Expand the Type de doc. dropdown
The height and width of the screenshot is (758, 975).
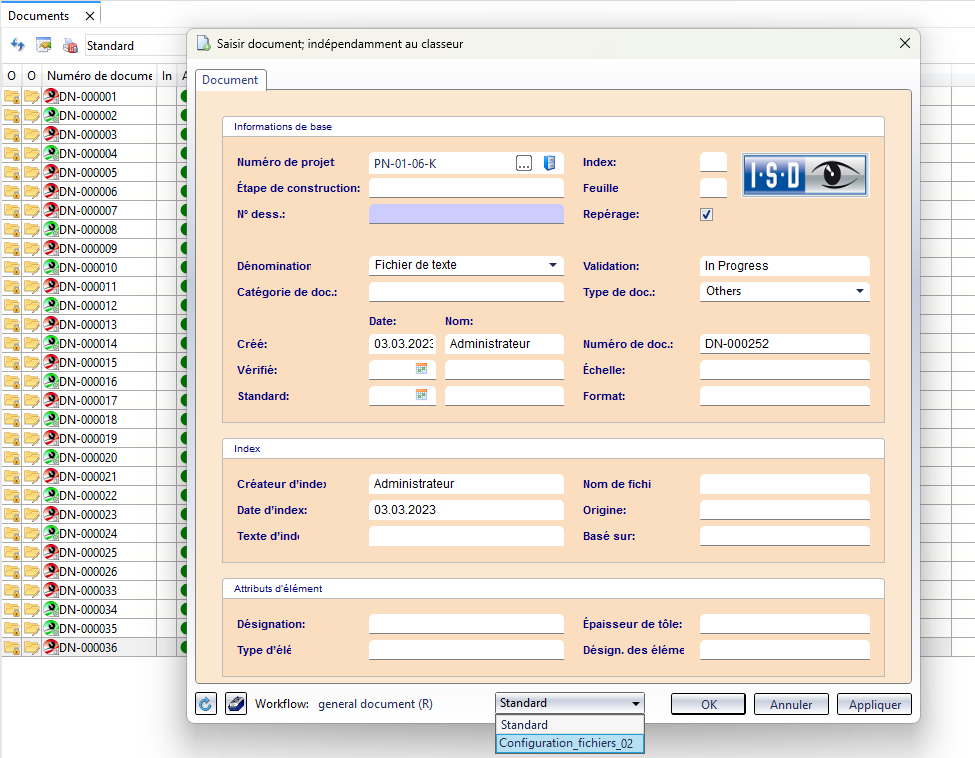[x=859, y=291]
